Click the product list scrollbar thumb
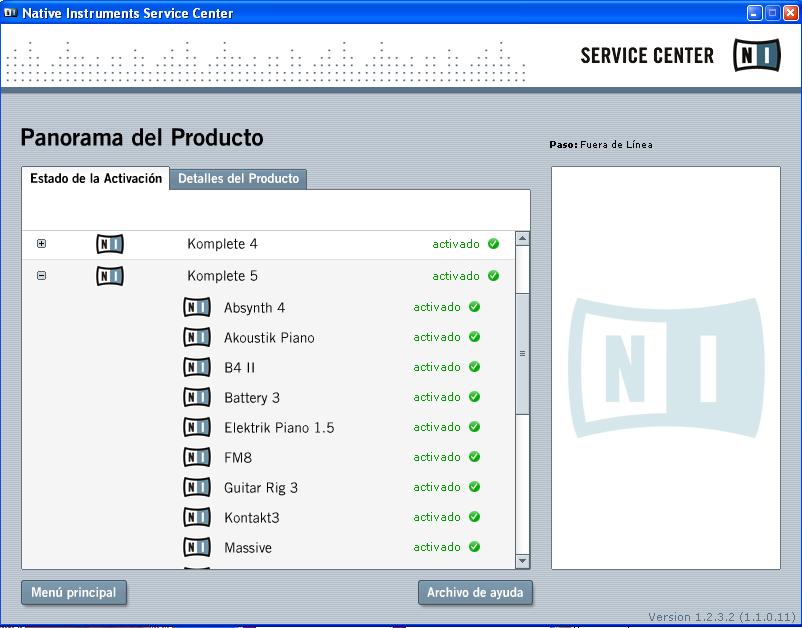The height and width of the screenshot is (628, 802). pyautogui.click(x=522, y=353)
